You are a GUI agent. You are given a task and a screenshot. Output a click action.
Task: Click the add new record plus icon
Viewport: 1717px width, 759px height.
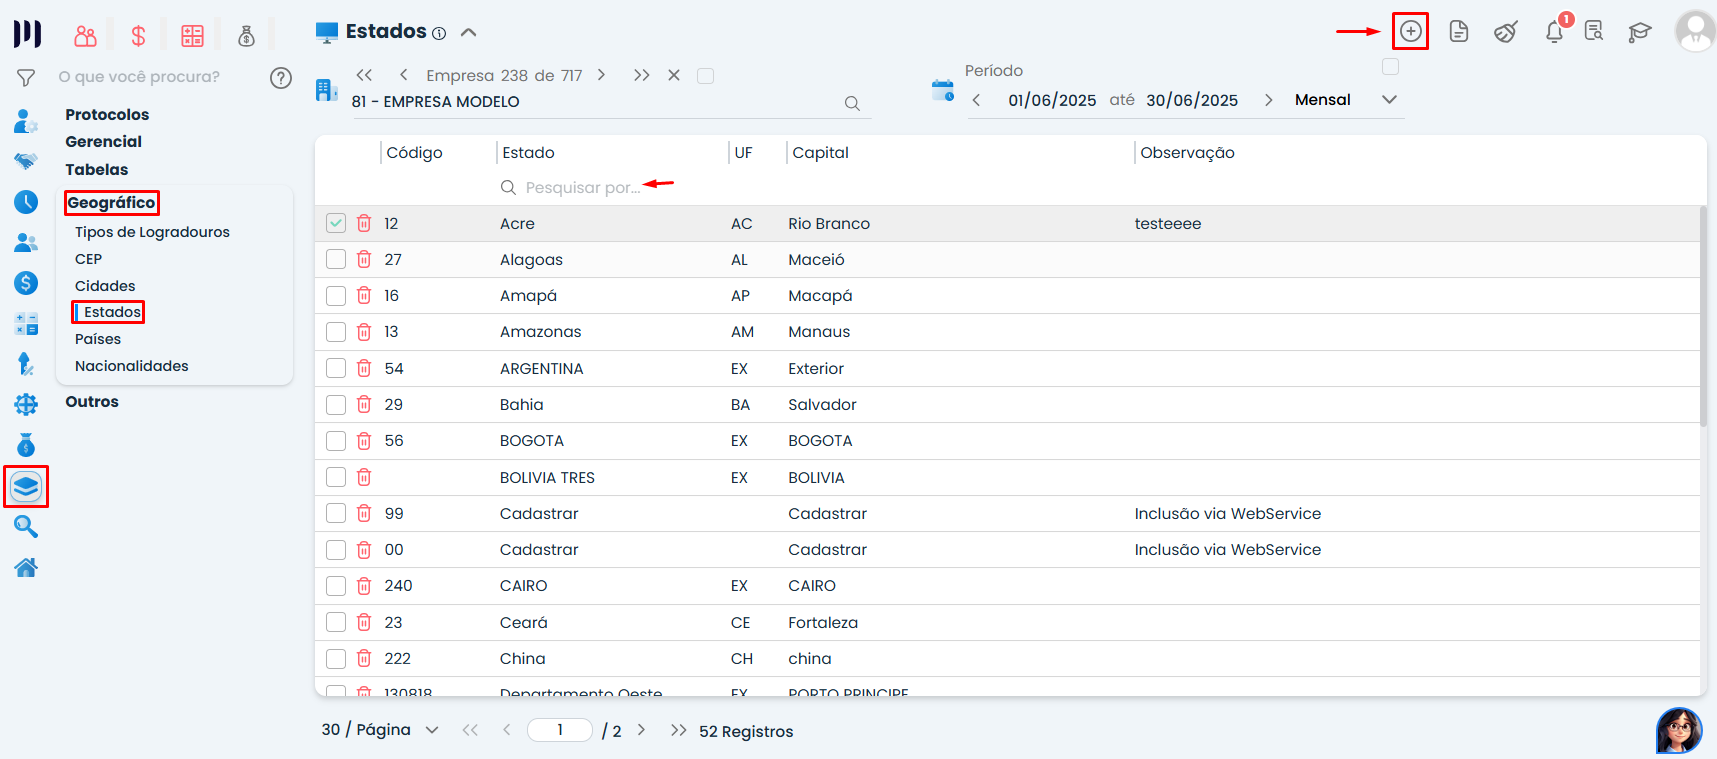[x=1410, y=31]
